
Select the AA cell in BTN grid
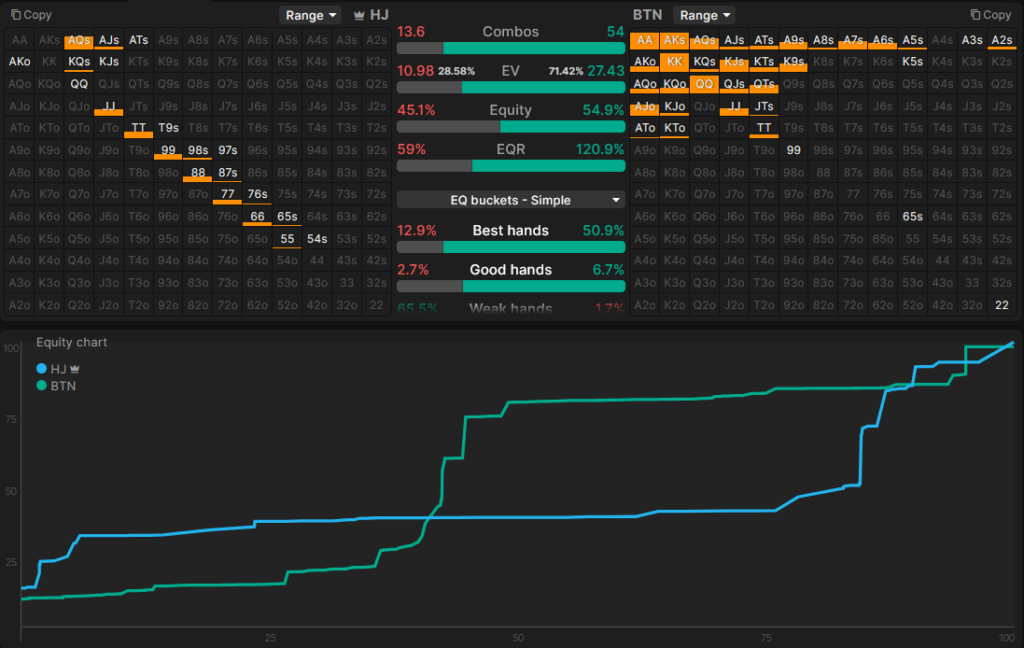(645, 40)
